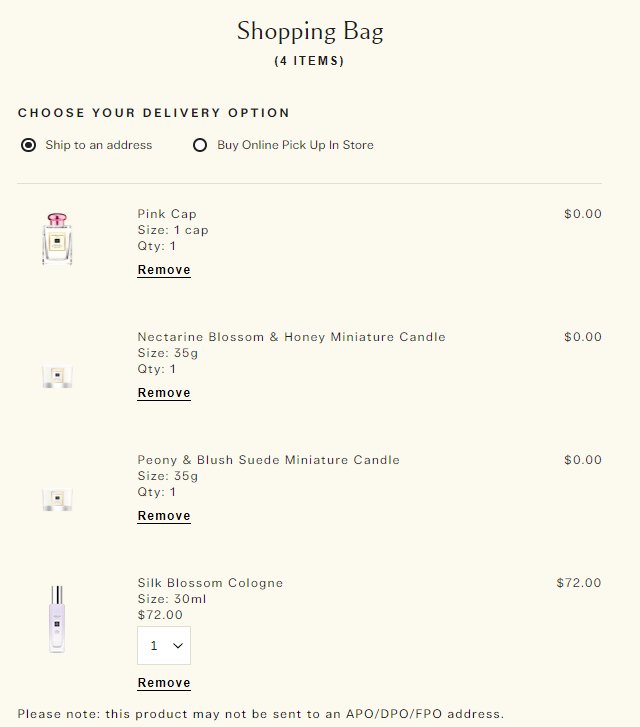Click Nectarine Blossom & Honey Miniature Candle title

coord(291,337)
